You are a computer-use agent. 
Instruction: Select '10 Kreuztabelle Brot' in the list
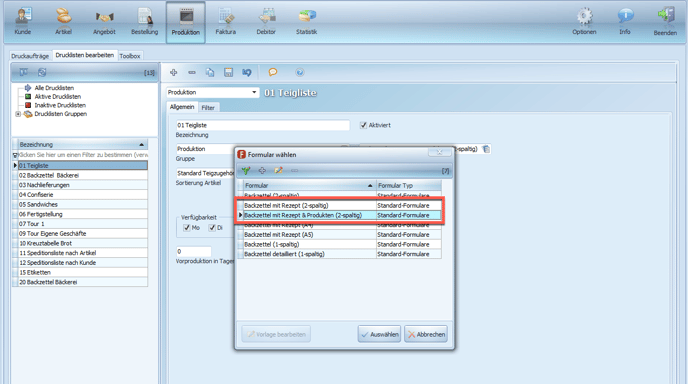click(x=82, y=243)
